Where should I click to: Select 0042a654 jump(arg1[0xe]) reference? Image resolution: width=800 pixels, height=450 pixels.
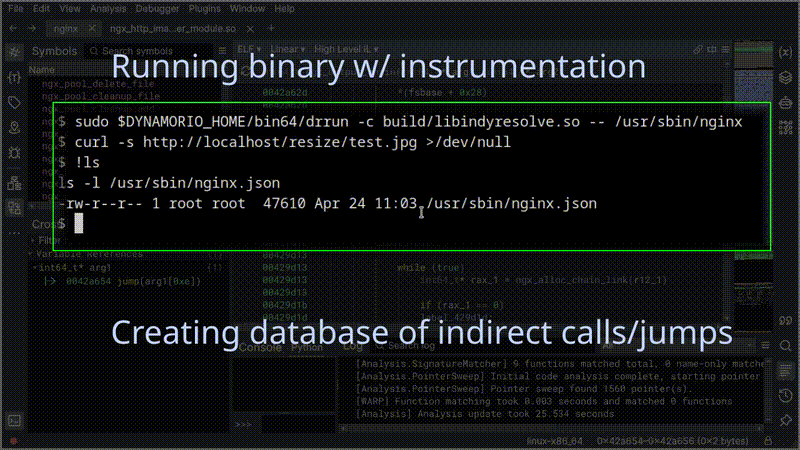pyautogui.click(x=133, y=281)
